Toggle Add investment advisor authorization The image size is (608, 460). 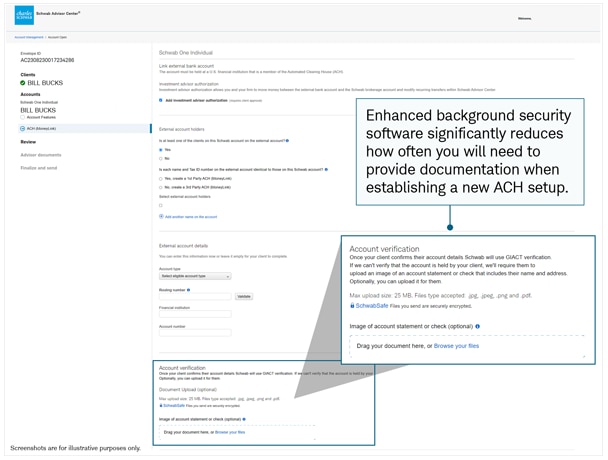(x=161, y=100)
